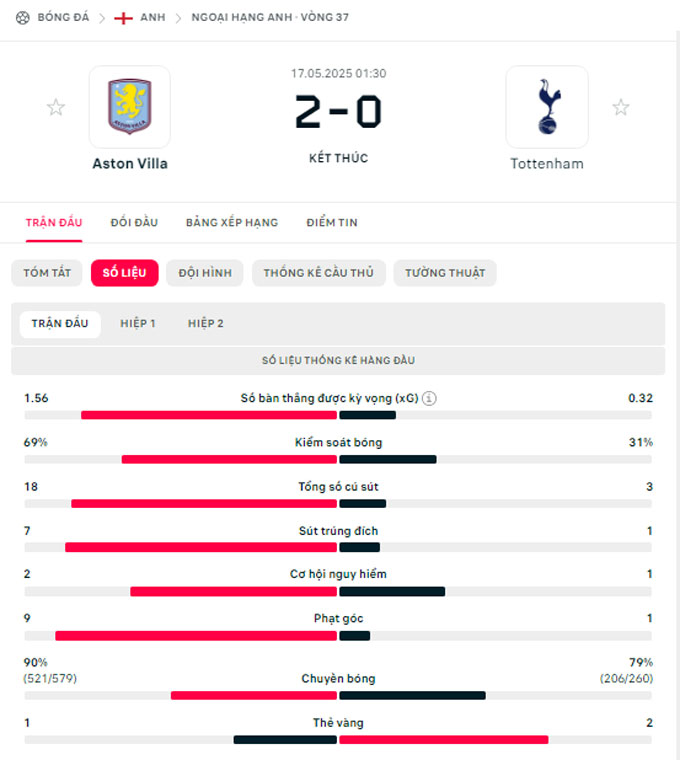Open NGOẠI HẠNG ANH - VÒNG 37 link
The height and width of the screenshot is (760, 680).
click(x=270, y=17)
